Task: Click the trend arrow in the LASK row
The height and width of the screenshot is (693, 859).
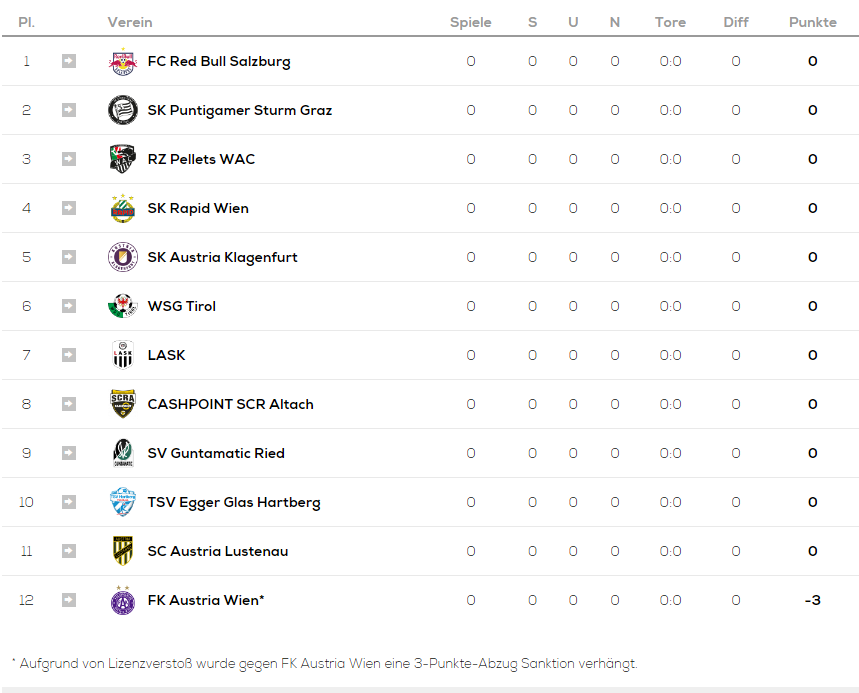Action: [x=68, y=355]
